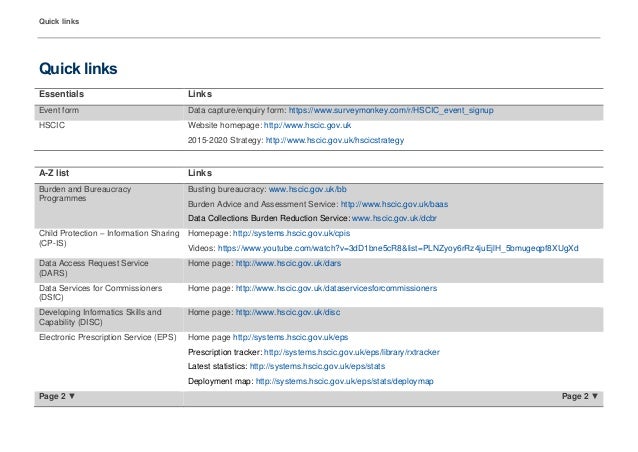Click the right 'Page 2' down arrow
The width and height of the screenshot is (638, 452).
(594, 396)
